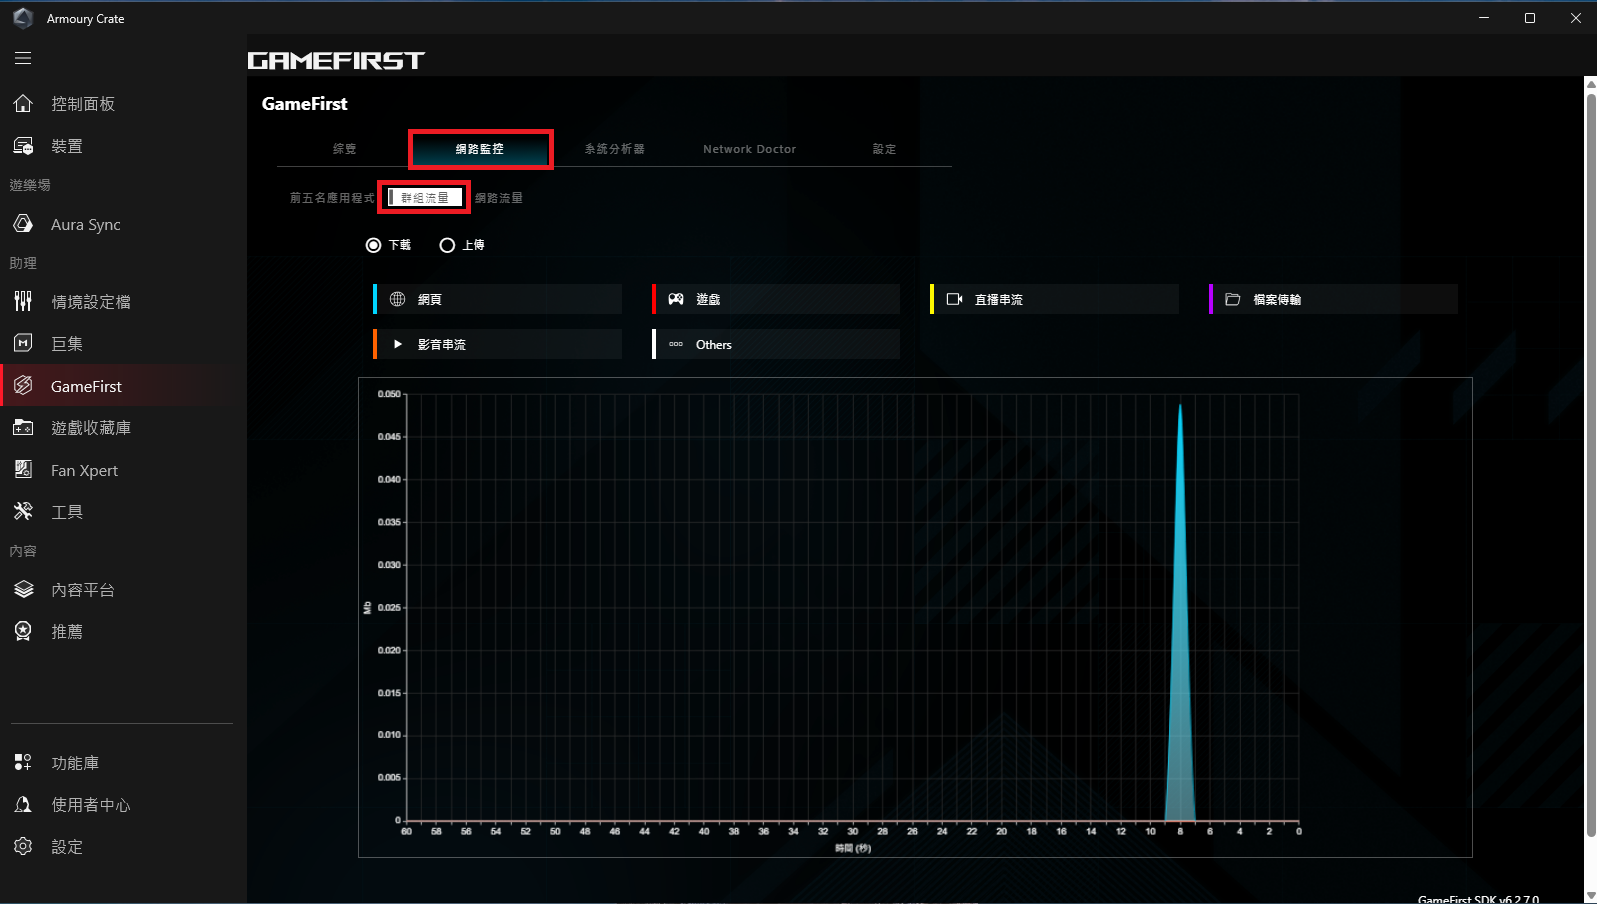This screenshot has height=904, width=1597.
Task: Open the 使用者中心 bell icon
Action: coord(23,805)
